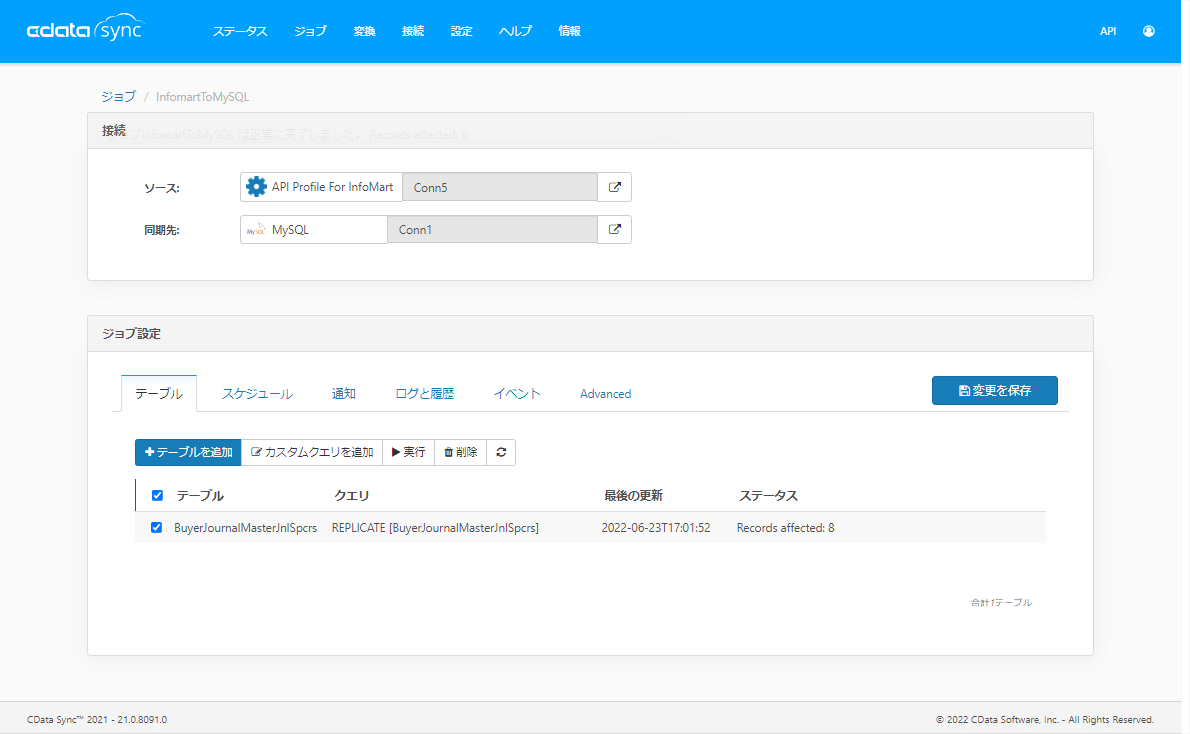Open the ヘルプ menu
The image size is (1190, 734).
515,31
